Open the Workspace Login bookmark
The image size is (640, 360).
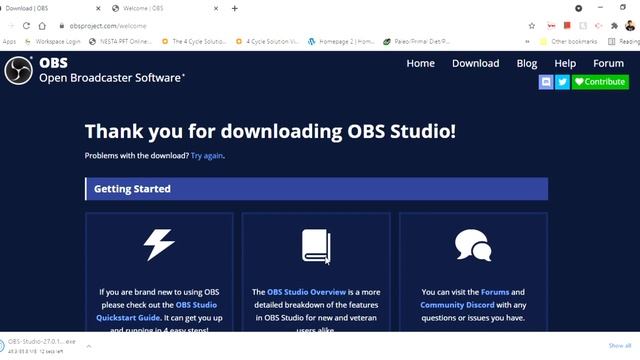(53, 42)
